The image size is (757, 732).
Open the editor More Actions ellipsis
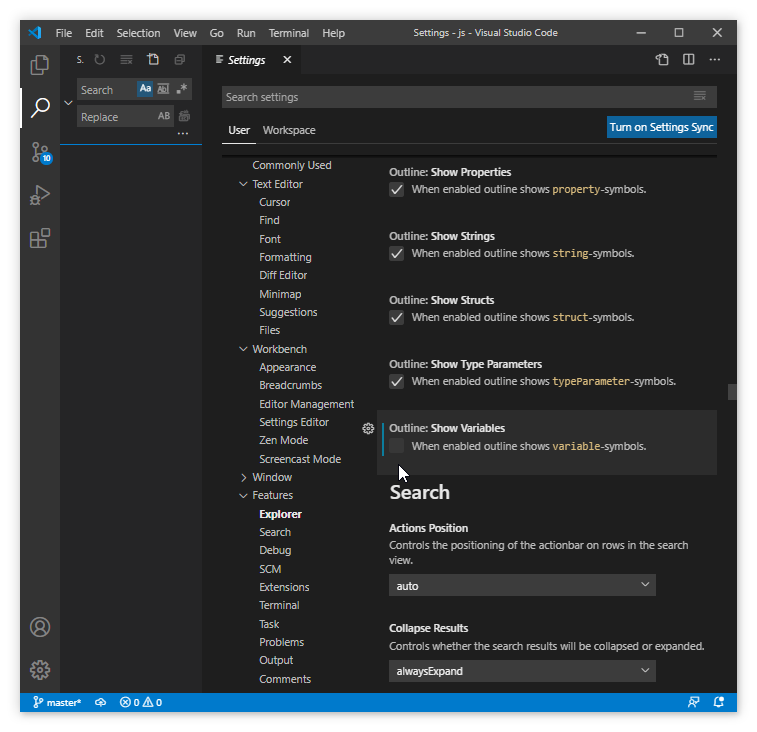(x=715, y=59)
